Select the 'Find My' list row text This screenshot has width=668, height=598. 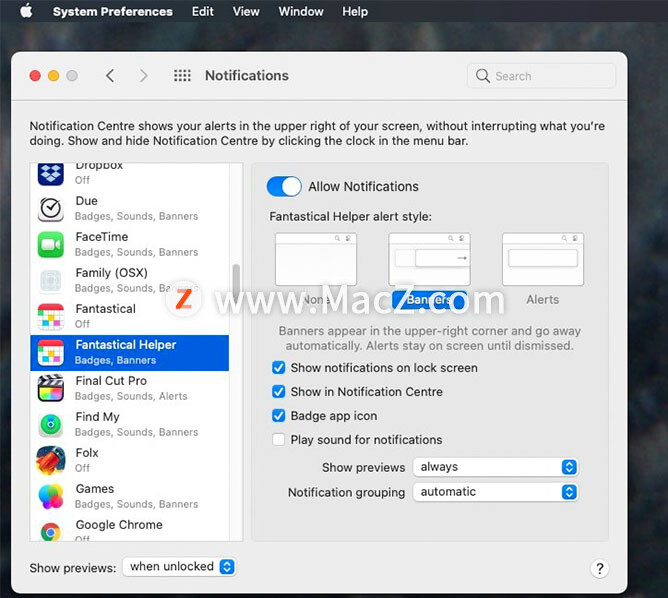(x=98, y=417)
